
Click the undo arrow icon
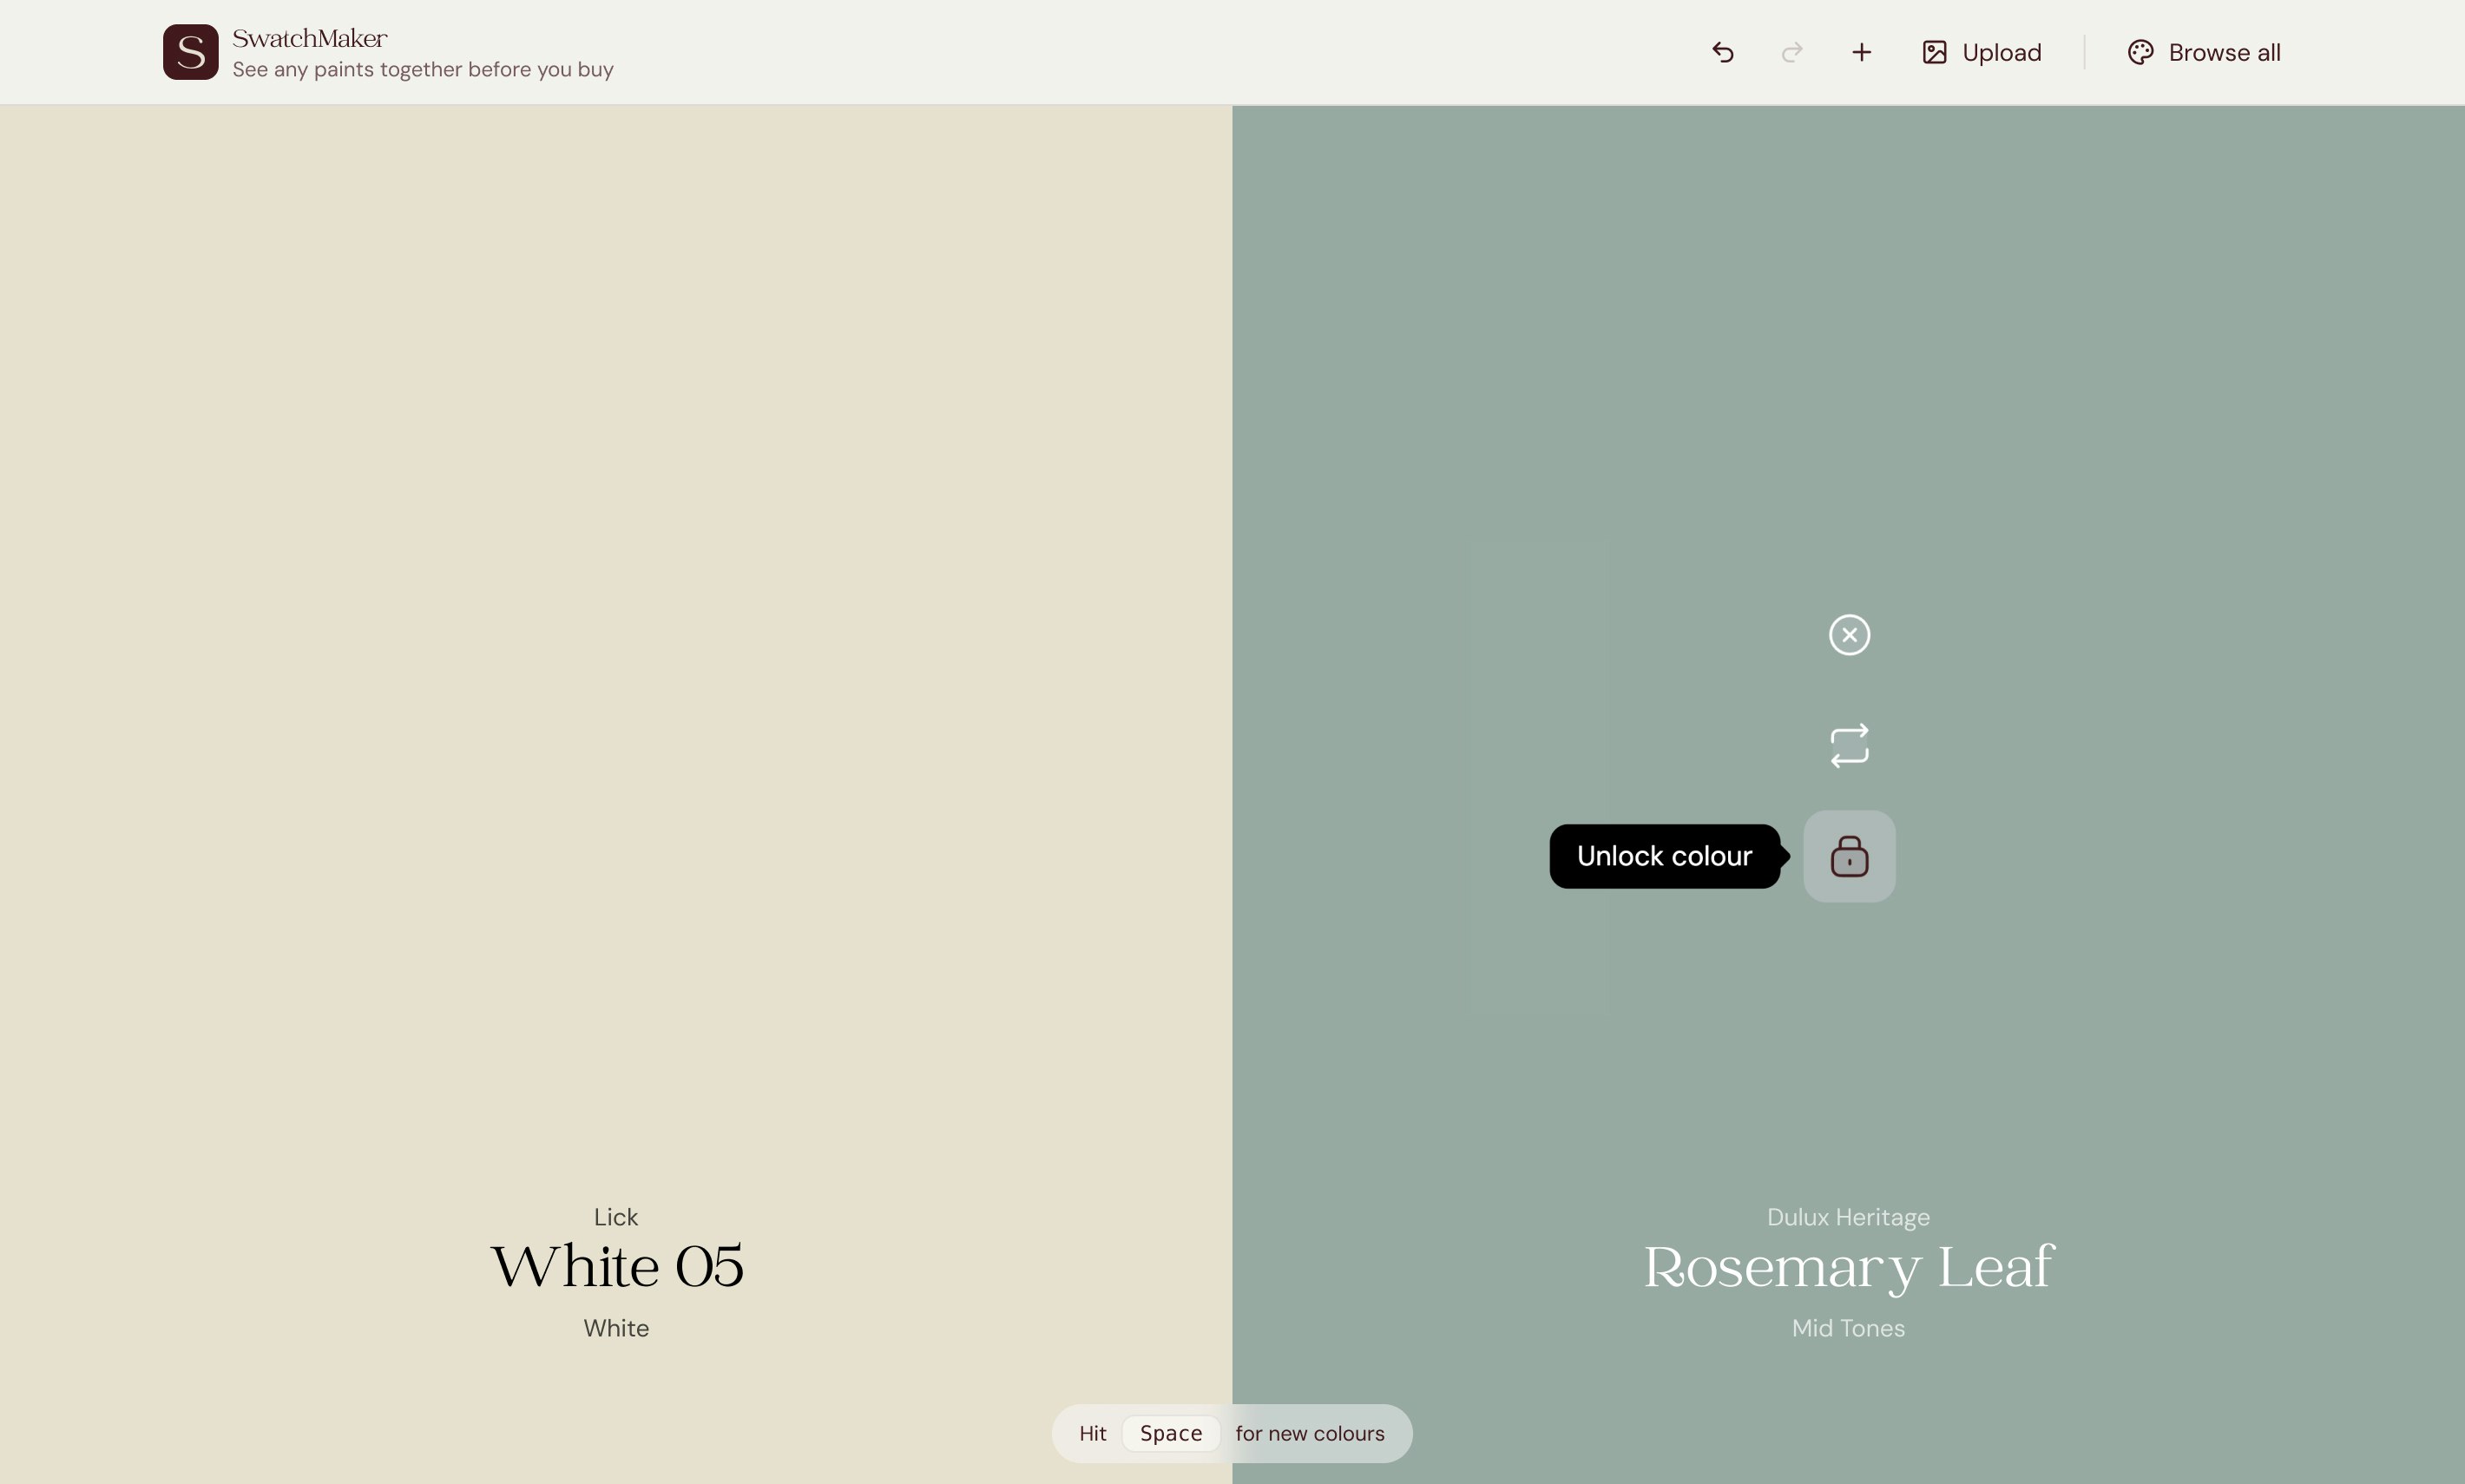pos(1722,51)
